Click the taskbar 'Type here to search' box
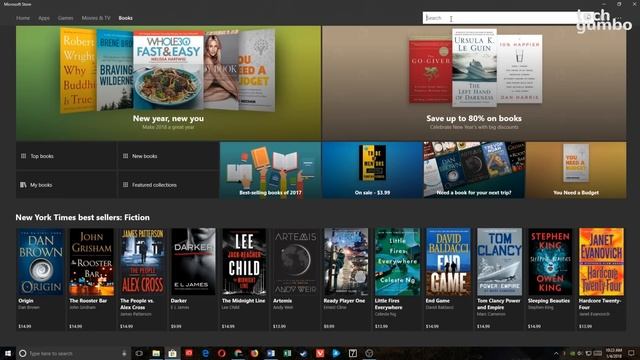The height and width of the screenshot is (360, 640). click(x=73, y=353)
